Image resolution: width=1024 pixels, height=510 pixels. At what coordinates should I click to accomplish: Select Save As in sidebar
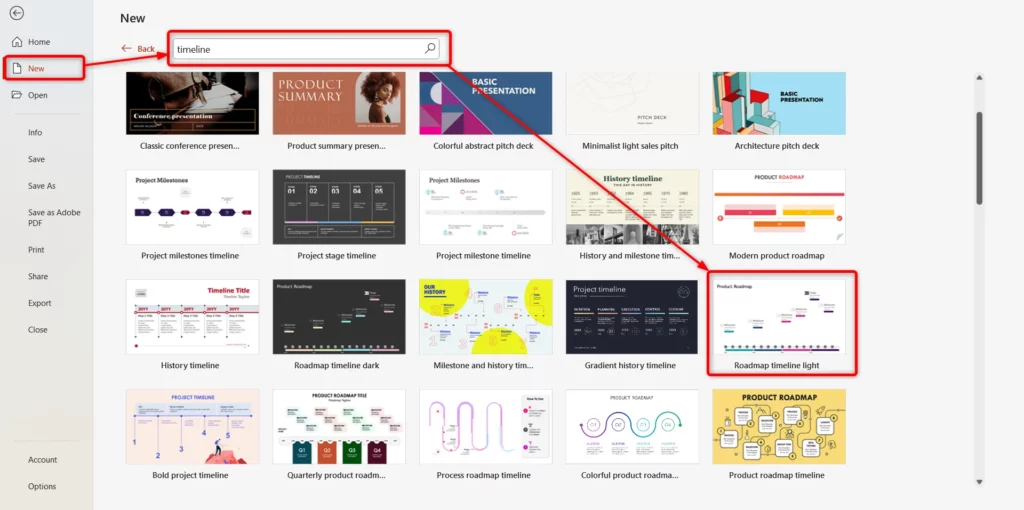coord(42,186)
